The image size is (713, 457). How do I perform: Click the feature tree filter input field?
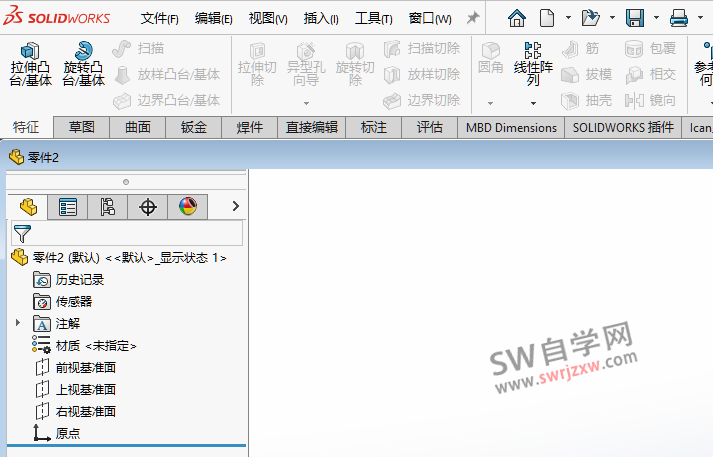[x=127, y=234]
